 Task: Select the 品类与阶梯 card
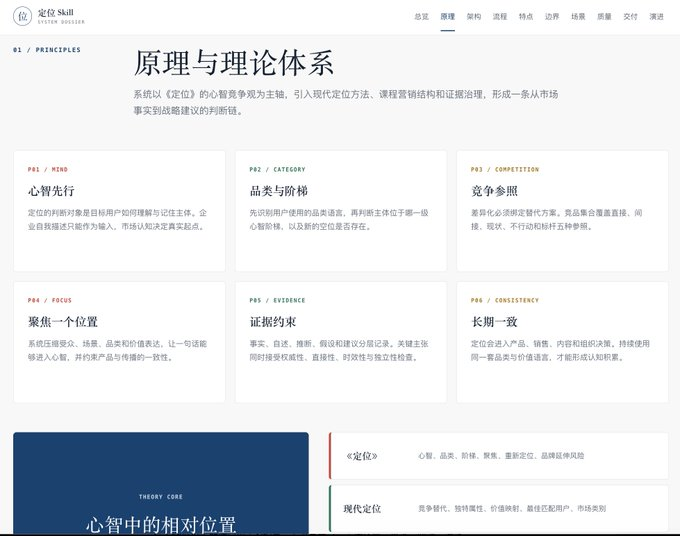coord(341,211)
